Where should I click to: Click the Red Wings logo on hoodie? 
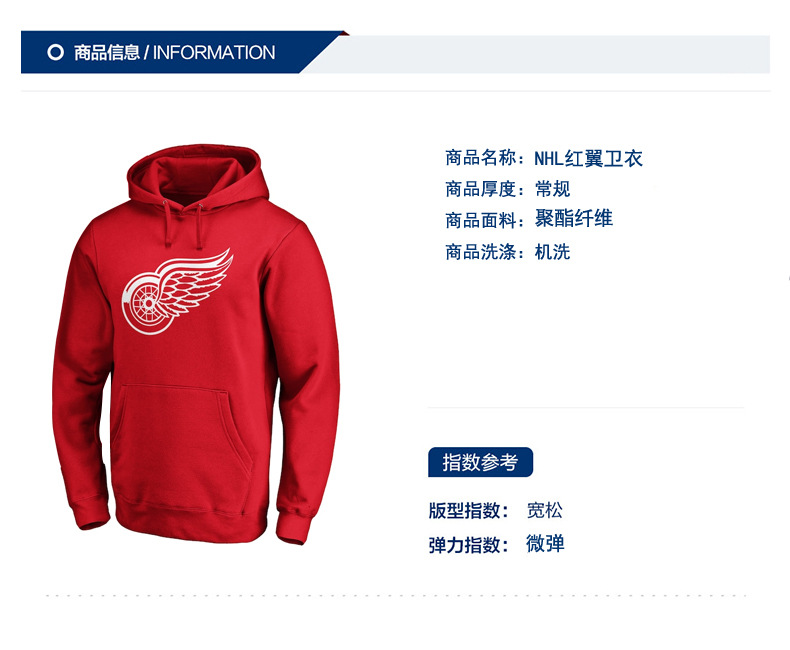[x=177, y=292]
